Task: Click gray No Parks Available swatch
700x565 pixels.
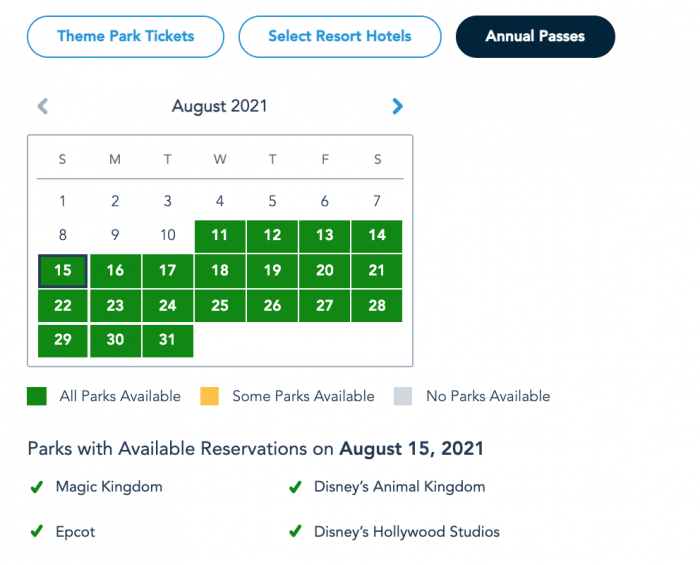Action: tap(403, 396)
